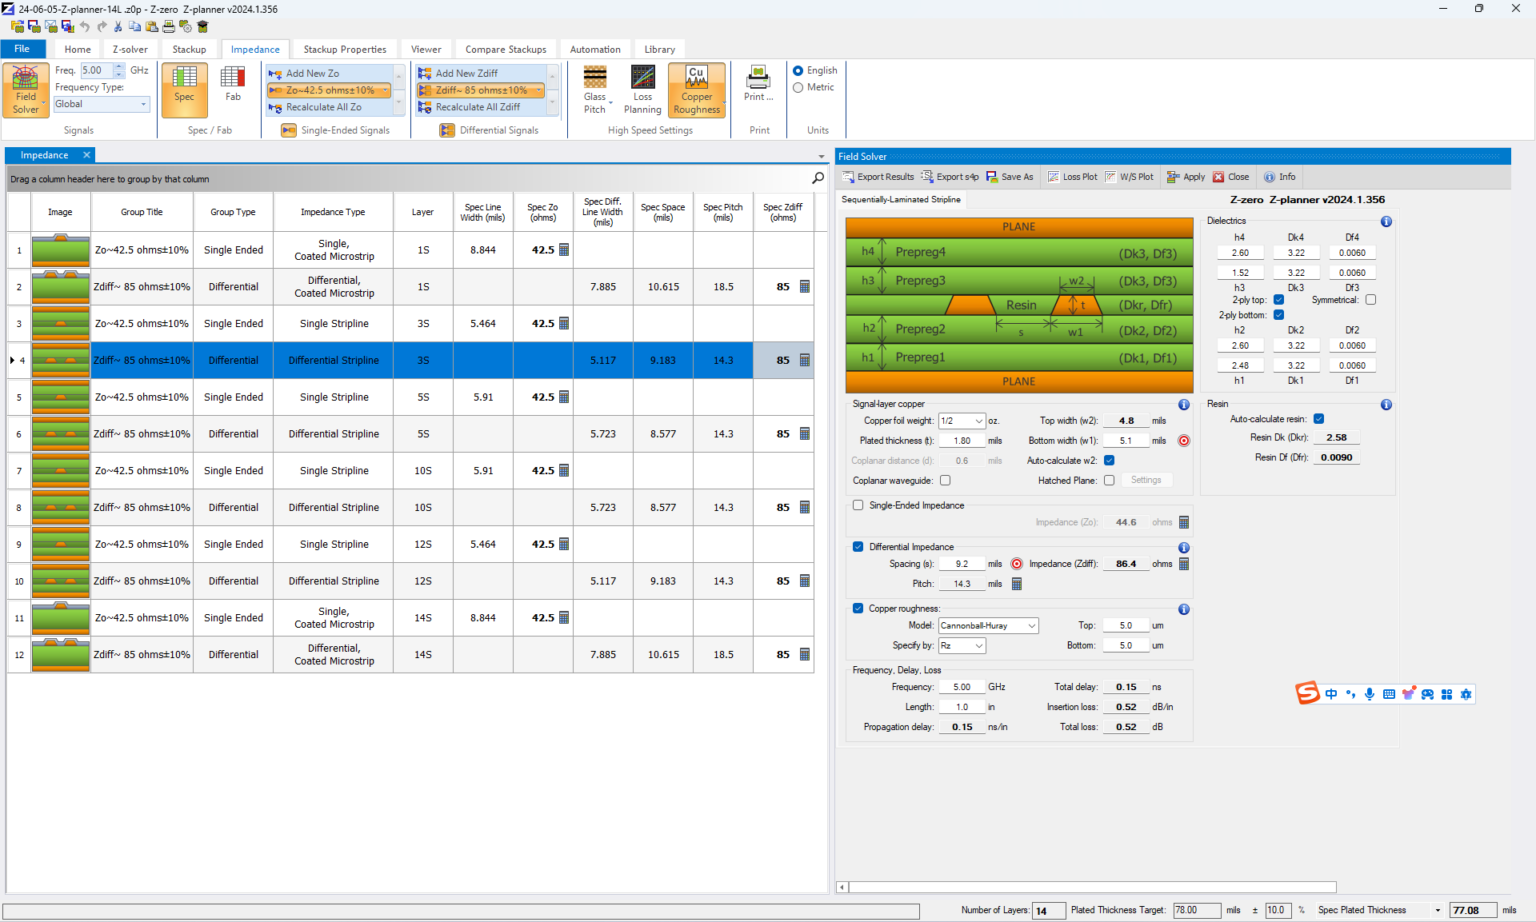Open the Library tab
This screenshot has width=1536, height=922.
(x=660, y=48)
